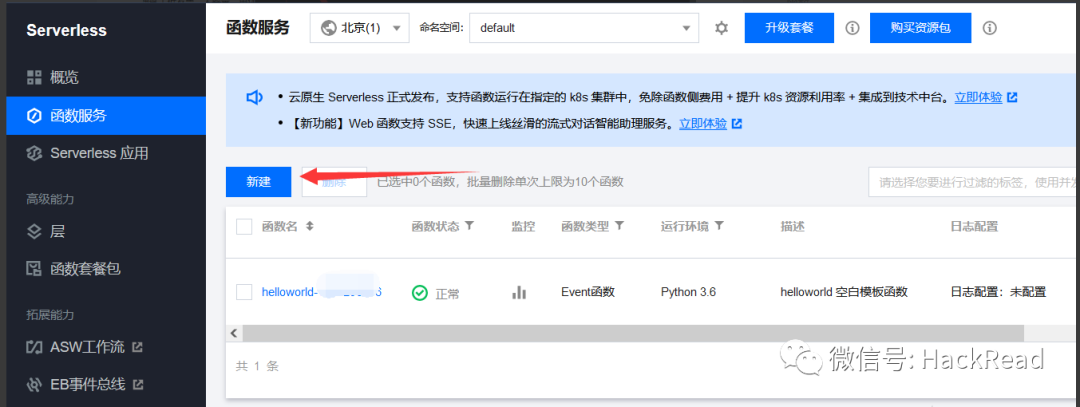Filter by 函数类型 funnel icon

[x=619, y=226]
